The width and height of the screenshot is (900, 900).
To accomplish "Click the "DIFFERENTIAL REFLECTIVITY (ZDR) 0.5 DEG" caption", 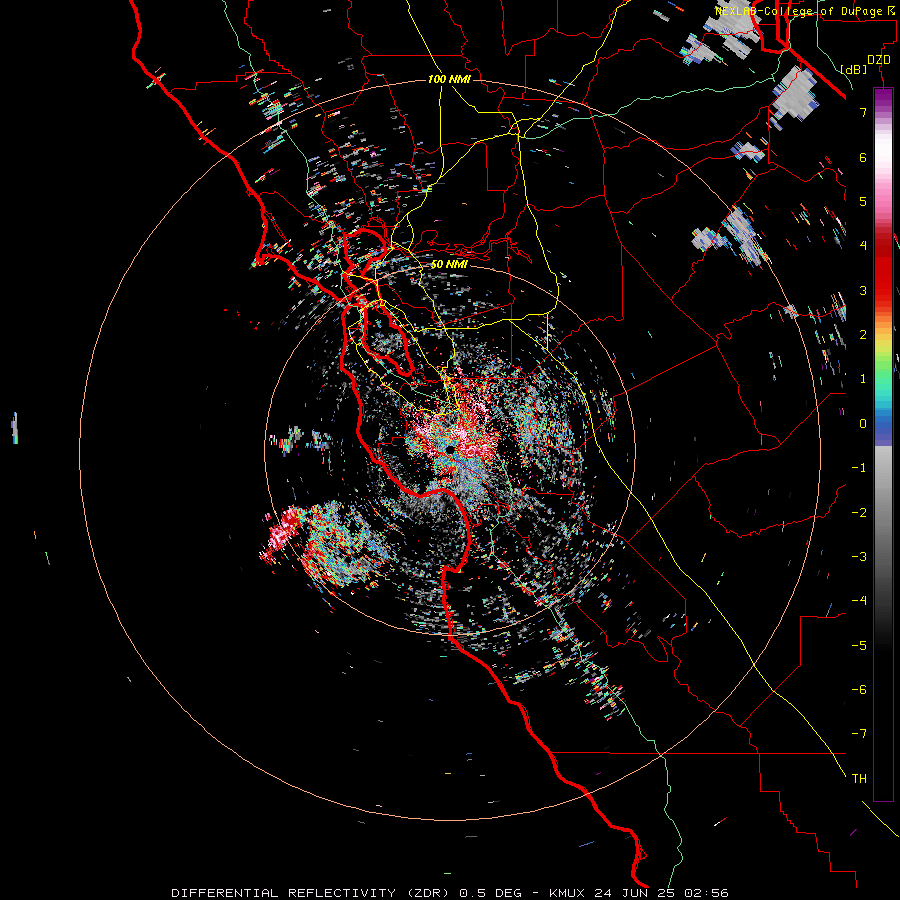I will pos(346,893).
